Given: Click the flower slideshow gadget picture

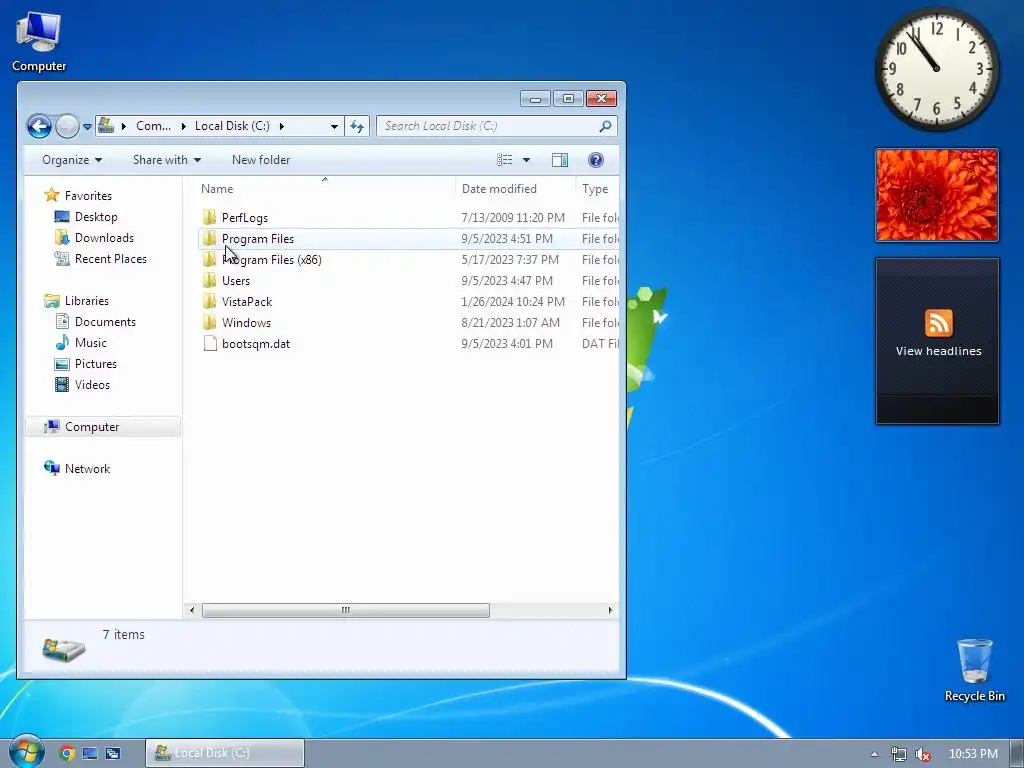Looking at the screenshot, I should pos(936,195).
